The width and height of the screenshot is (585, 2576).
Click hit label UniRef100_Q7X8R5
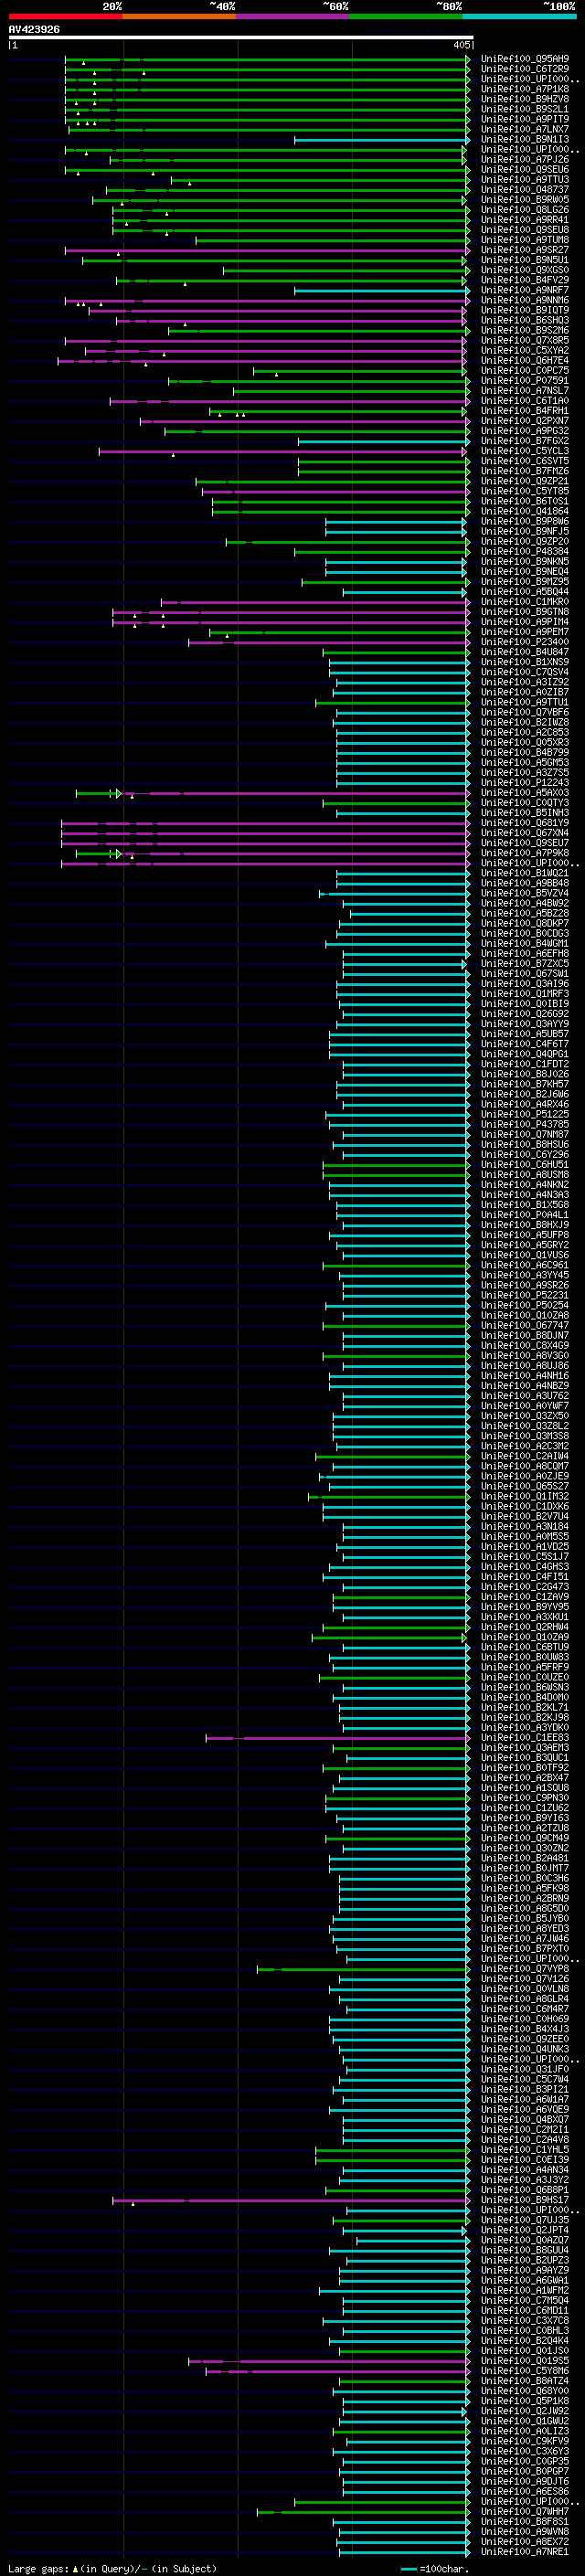pos(525,340)
